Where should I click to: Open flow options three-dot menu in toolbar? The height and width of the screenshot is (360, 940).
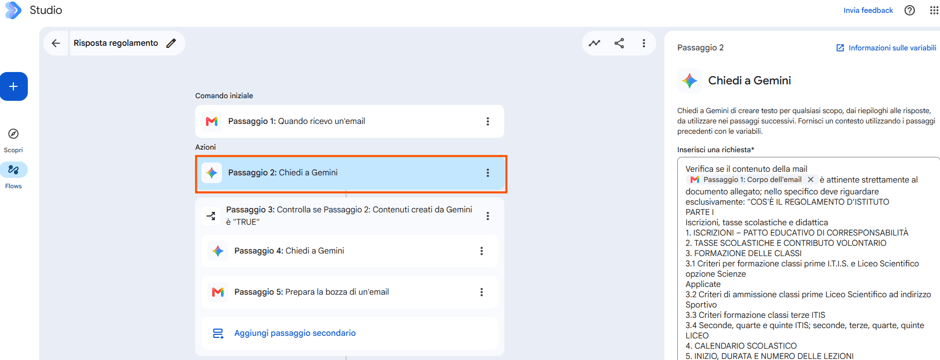coord(643,43)
